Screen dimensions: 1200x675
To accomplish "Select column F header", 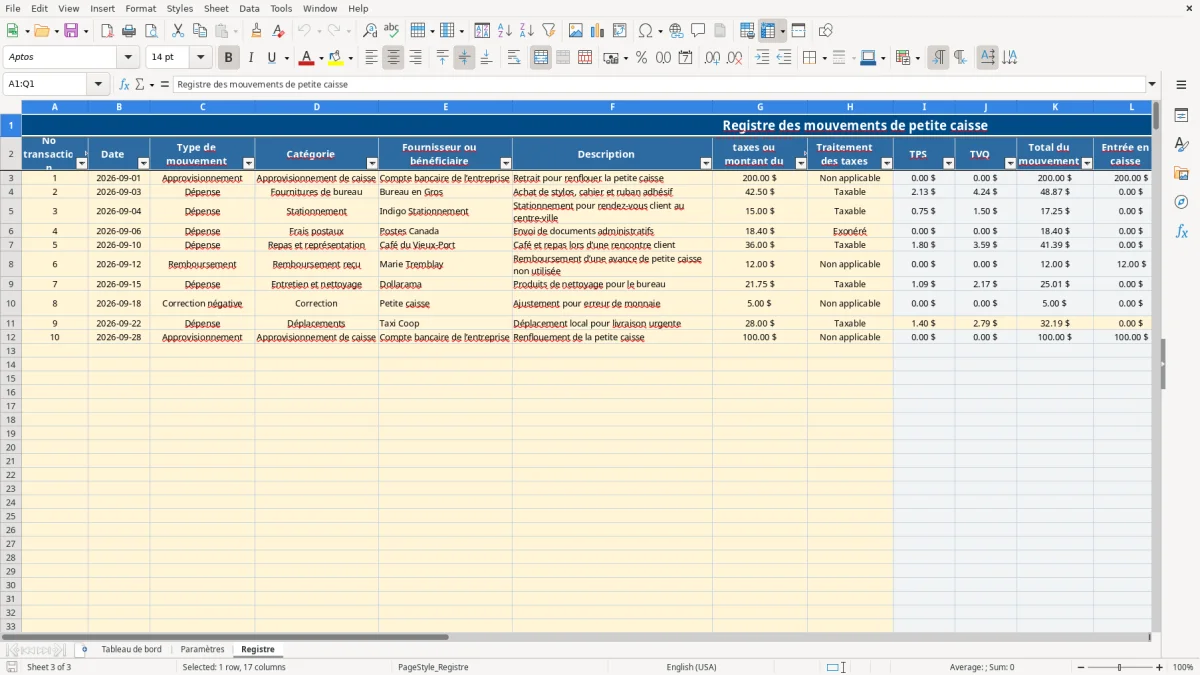I will pos(612,107).
